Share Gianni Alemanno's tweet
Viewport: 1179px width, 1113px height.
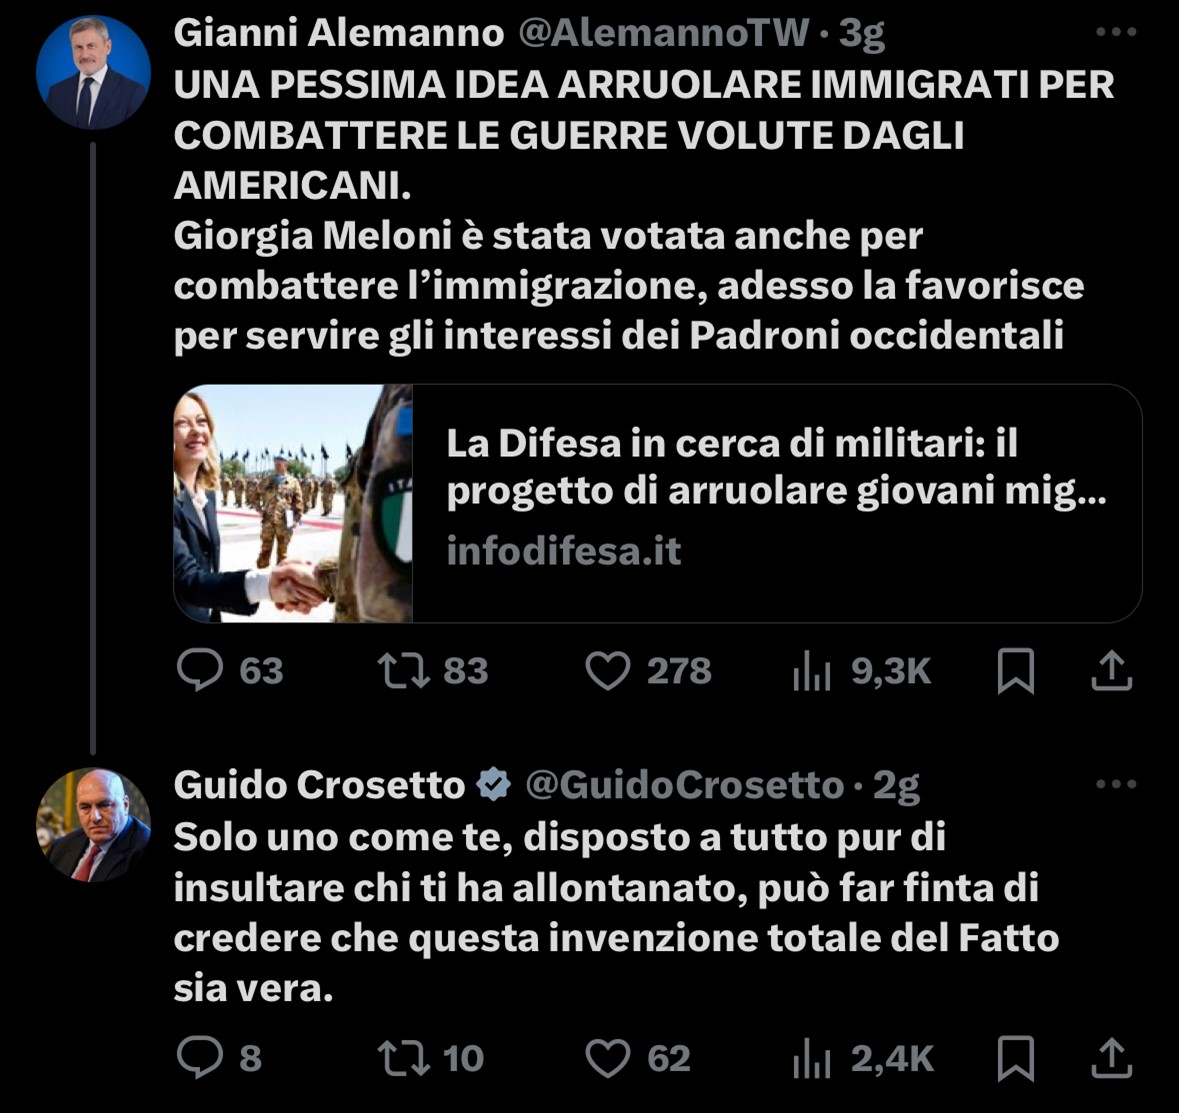click(x=1111, y=670)
